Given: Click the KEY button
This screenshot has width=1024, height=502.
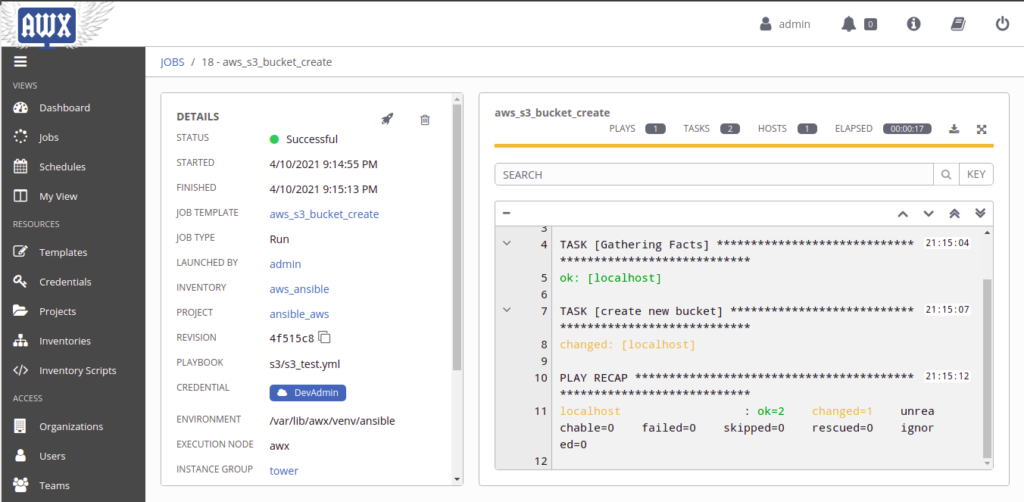Looking at the screenshot, I should tap(976, 175).
